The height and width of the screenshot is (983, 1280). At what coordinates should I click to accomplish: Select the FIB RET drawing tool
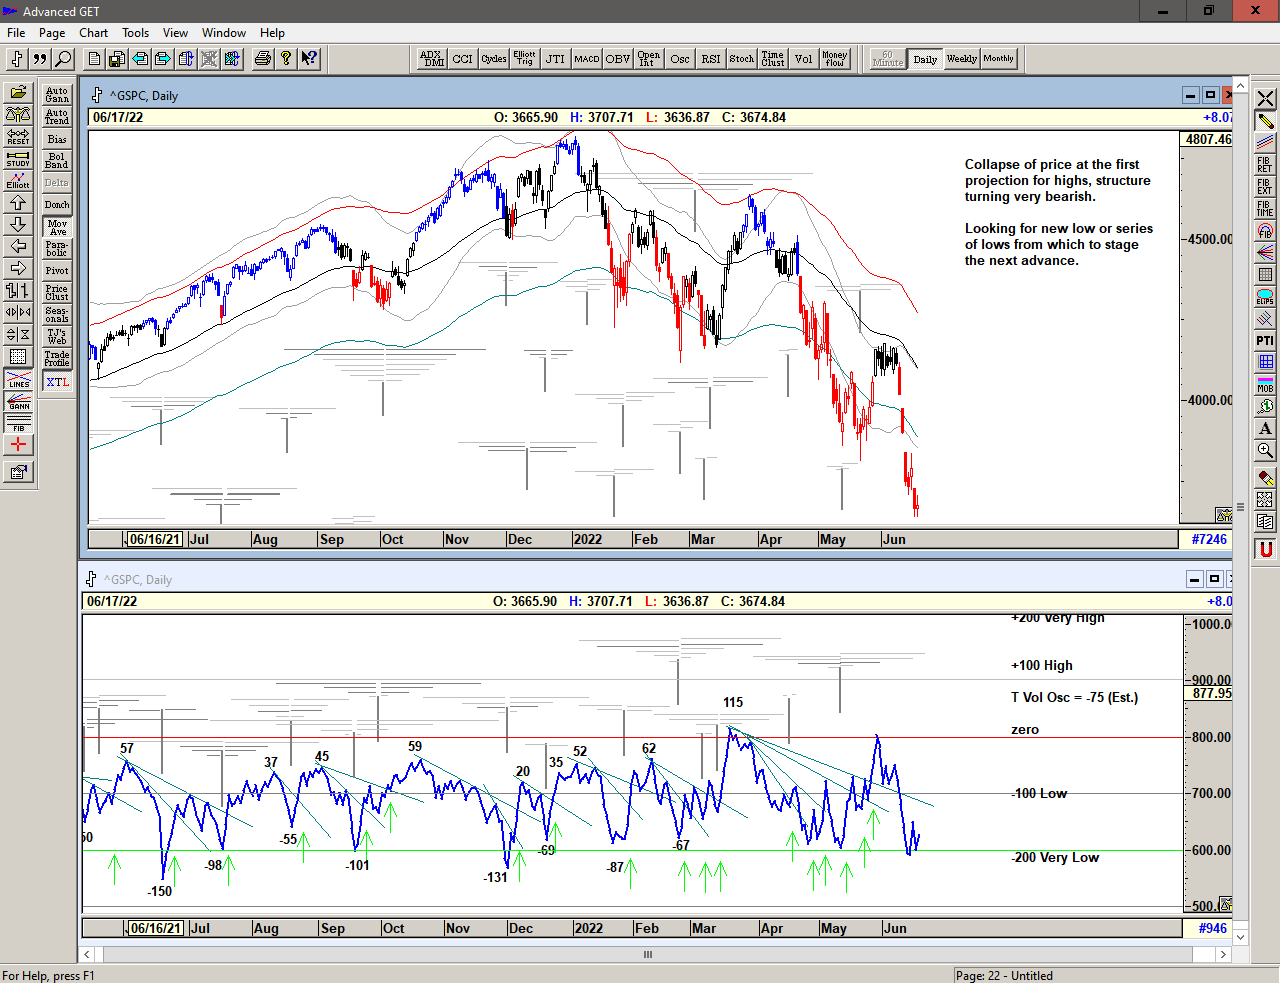tap(1265, 165)
